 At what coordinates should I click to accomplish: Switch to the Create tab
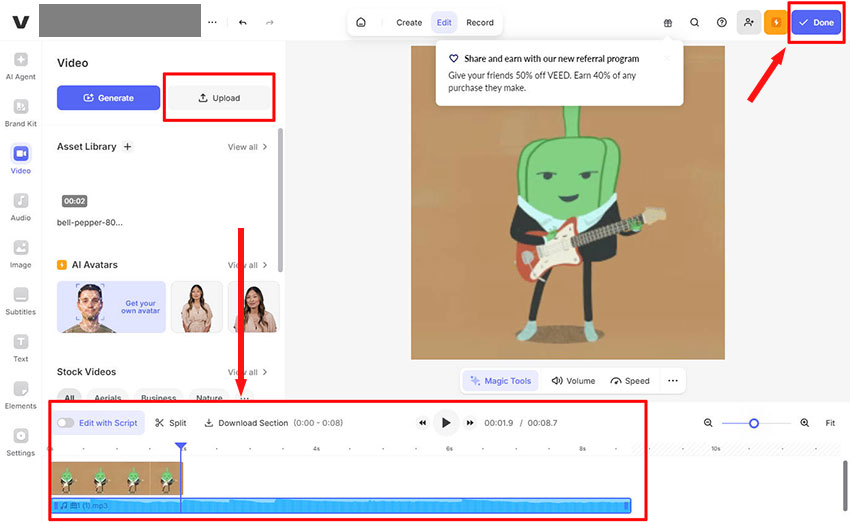(409, 22)
